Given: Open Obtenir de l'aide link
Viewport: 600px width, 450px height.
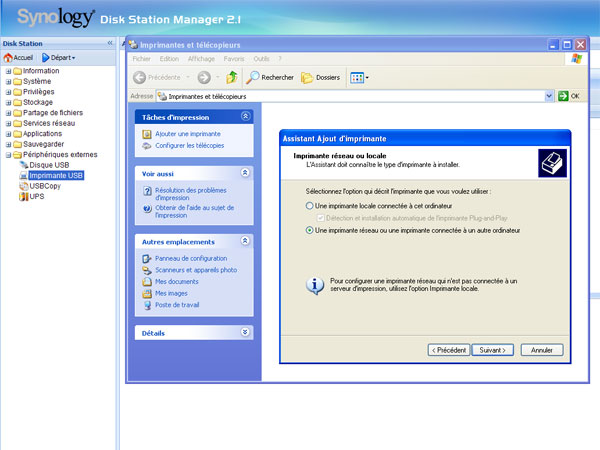Looking at the screenshot, I should click(194, 212).
